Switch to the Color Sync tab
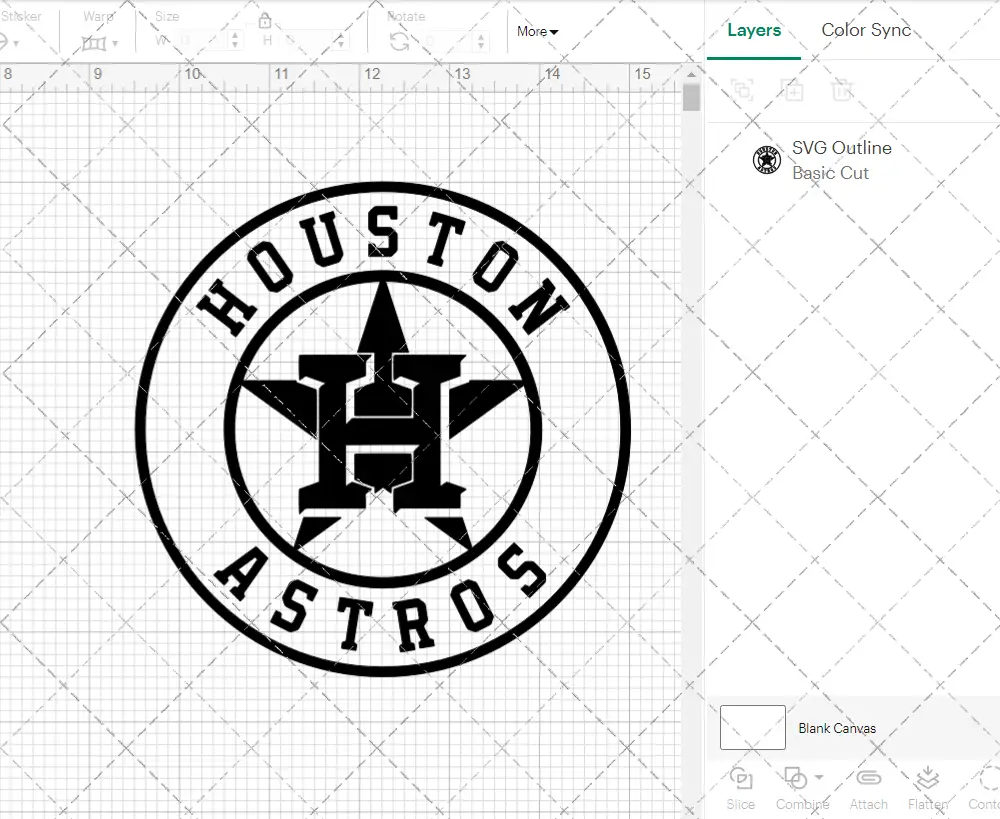1000x819 pixels. tap(866, 30)
